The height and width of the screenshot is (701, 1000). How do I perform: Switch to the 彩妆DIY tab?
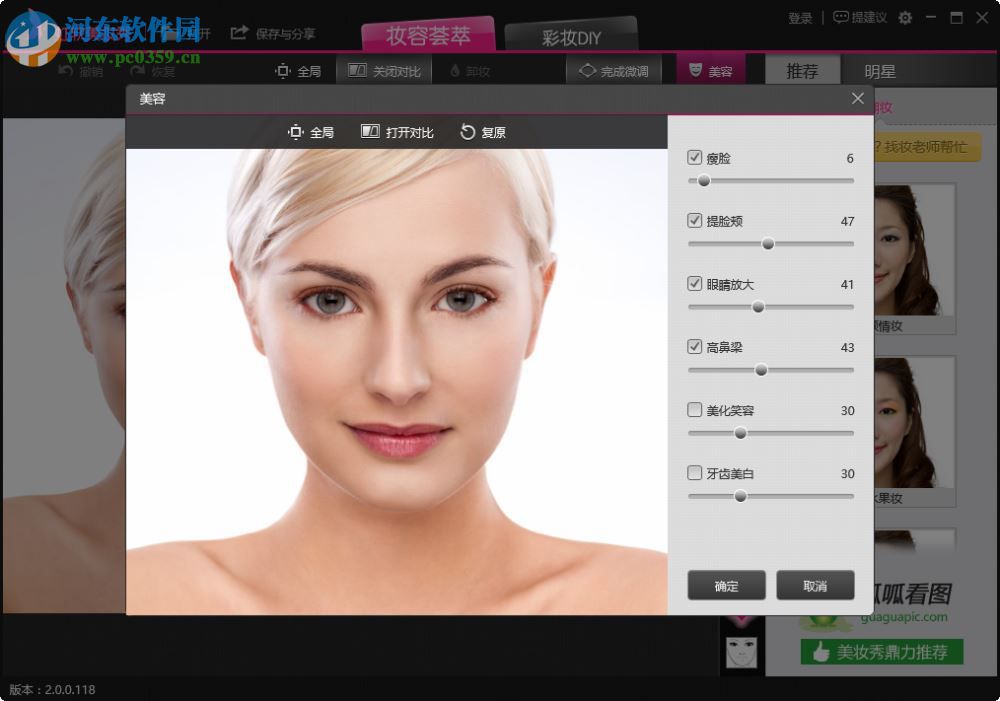[570, 37]
